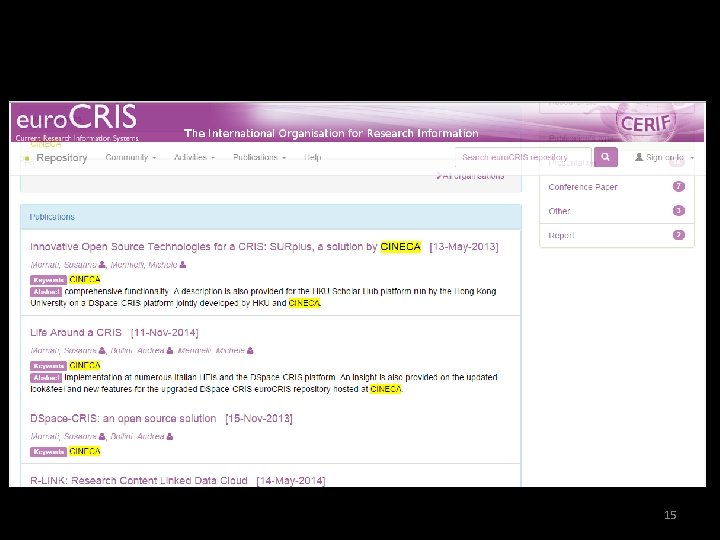This screenshot has height=540, width=720.
Task: Click person icon after Mornati in Life Around a CRIS
Action: coord(102,350)
